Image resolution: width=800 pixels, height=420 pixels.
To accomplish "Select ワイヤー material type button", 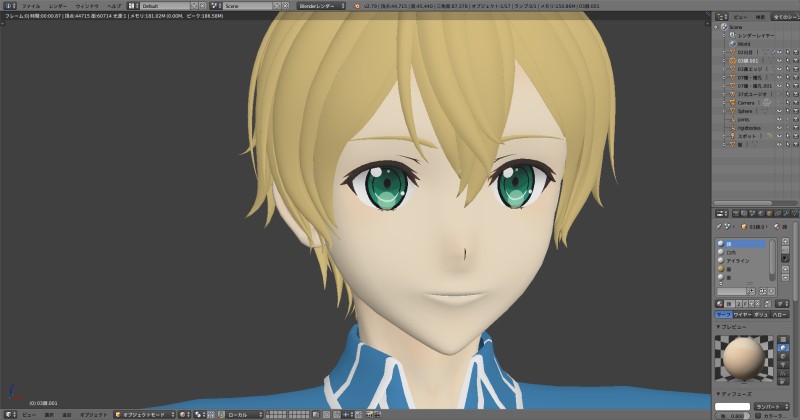I will (742, 315).
